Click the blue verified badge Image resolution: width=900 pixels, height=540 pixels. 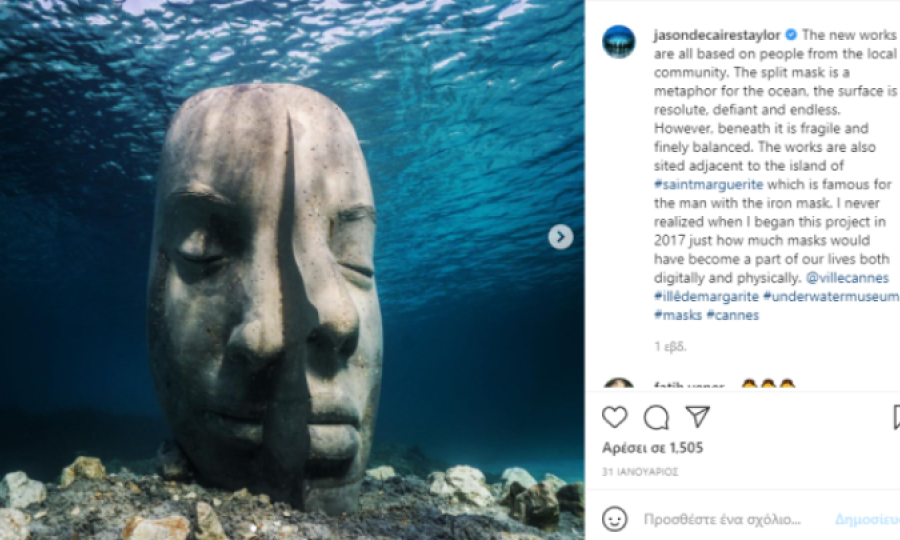(x=791, y=35)
